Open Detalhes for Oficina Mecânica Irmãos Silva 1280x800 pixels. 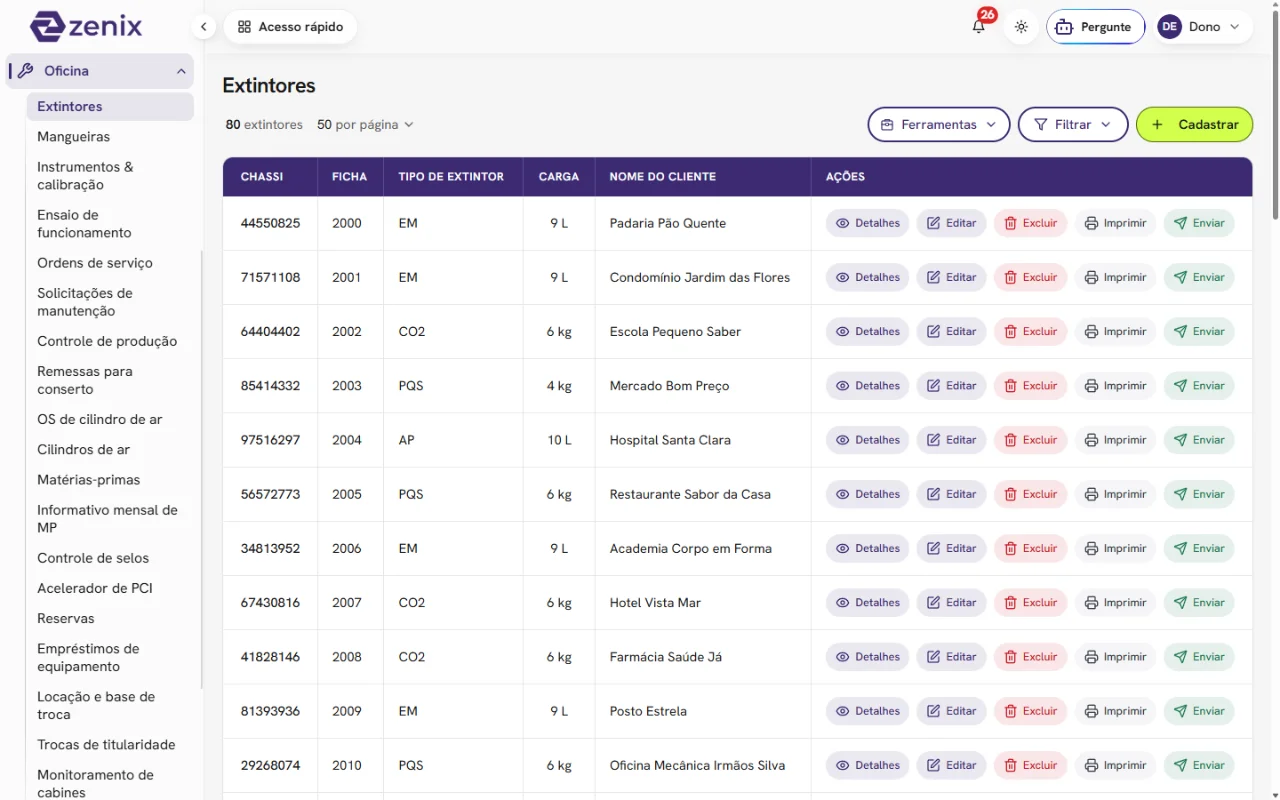867,765
